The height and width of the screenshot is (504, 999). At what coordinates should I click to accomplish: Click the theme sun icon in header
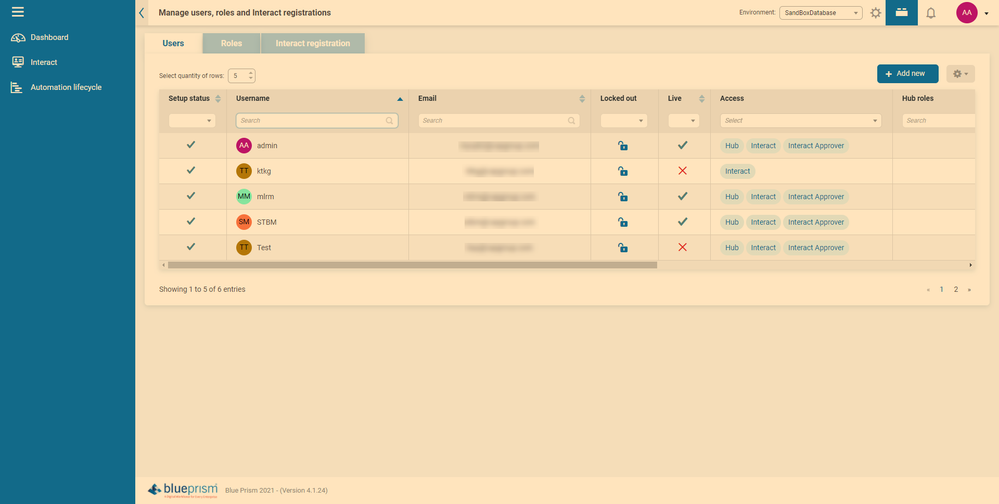pyautogui.click(x=875, y=13)
